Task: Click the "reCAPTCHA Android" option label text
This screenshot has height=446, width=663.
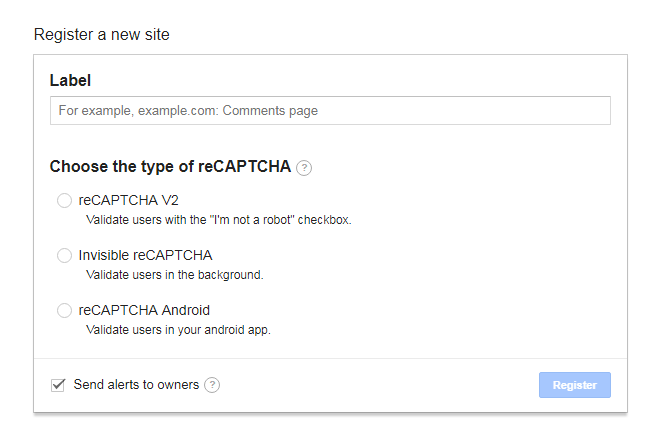Action: 144,310
